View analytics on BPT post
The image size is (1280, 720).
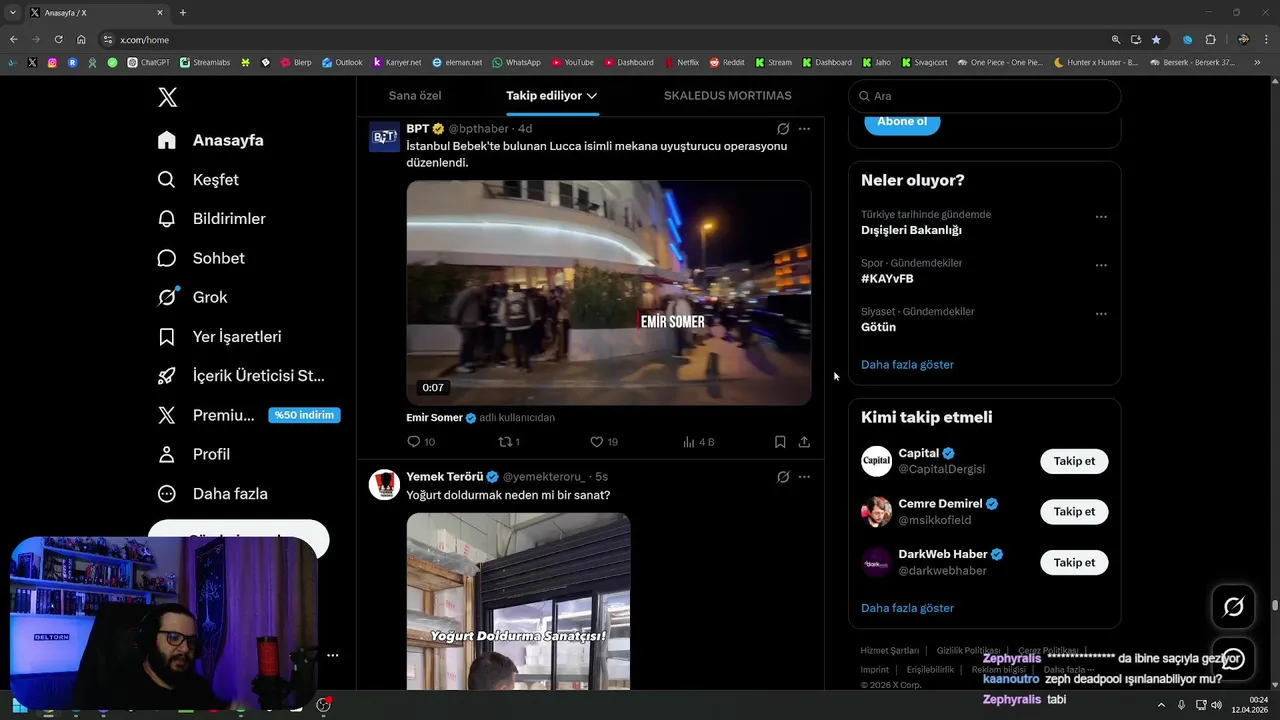click(x=698, y=442)
